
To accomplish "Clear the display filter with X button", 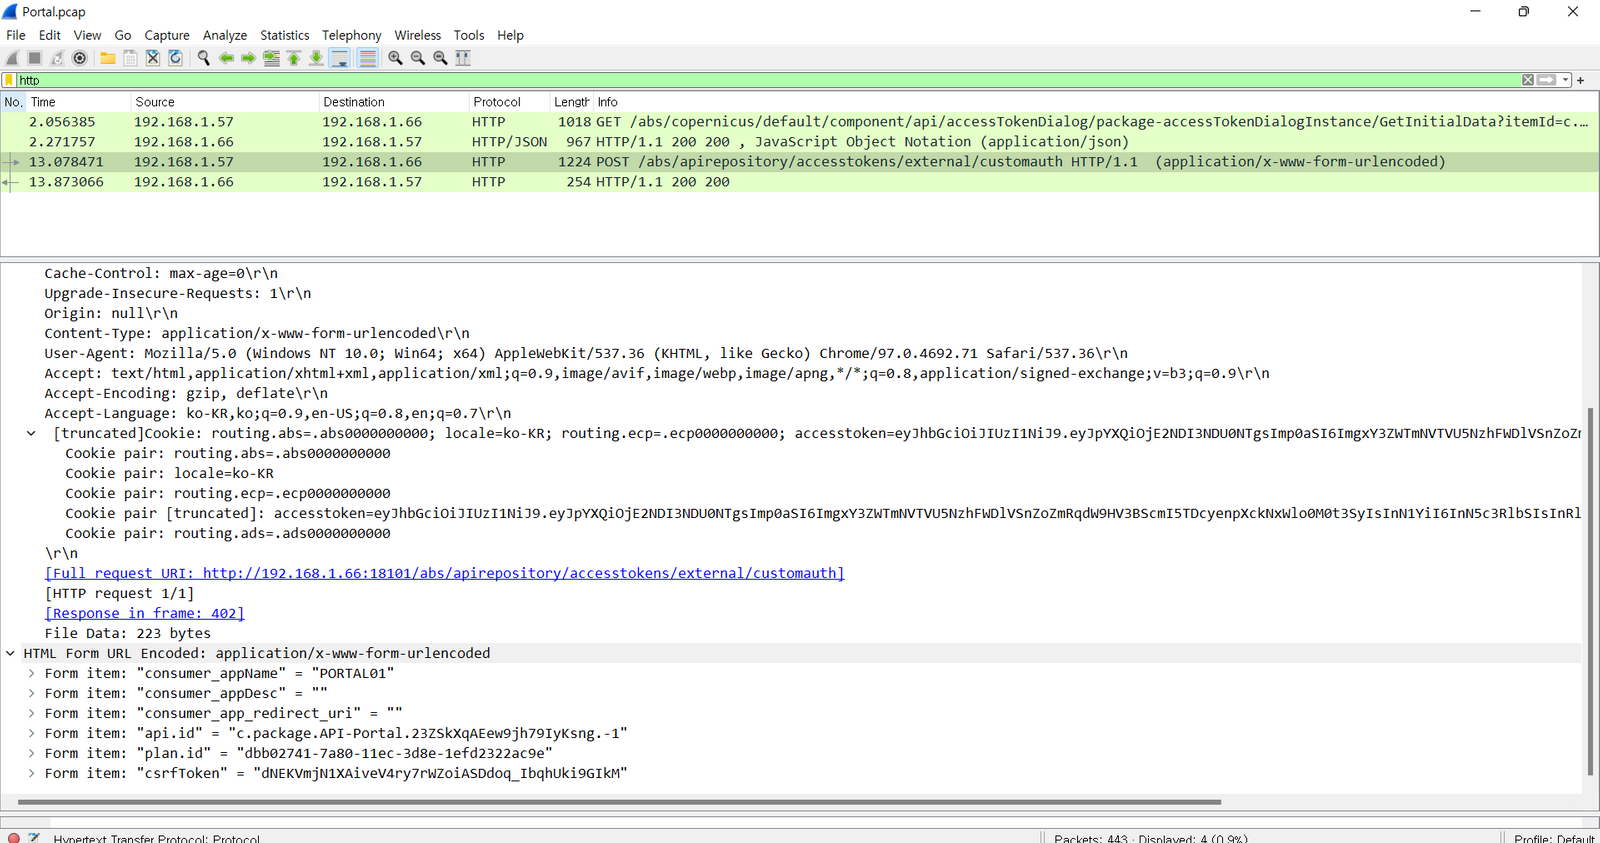I will (x=1527, y=80).
